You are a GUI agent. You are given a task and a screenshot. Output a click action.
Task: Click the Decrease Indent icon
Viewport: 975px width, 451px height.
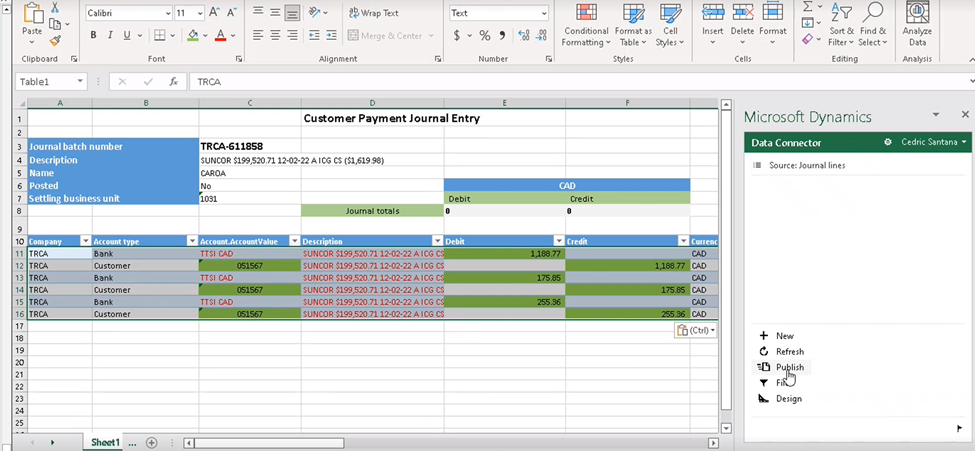click(314, 35)
